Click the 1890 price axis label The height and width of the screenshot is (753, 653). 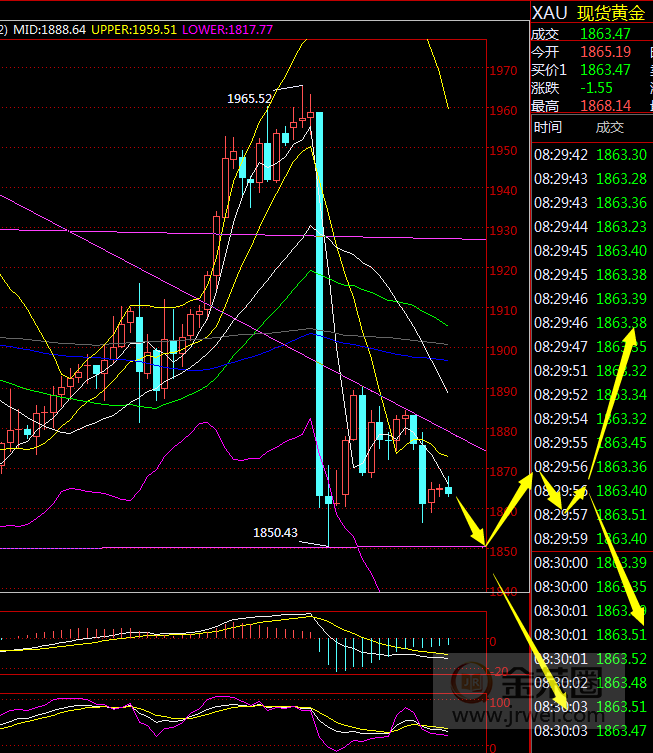tap(503, 391)
